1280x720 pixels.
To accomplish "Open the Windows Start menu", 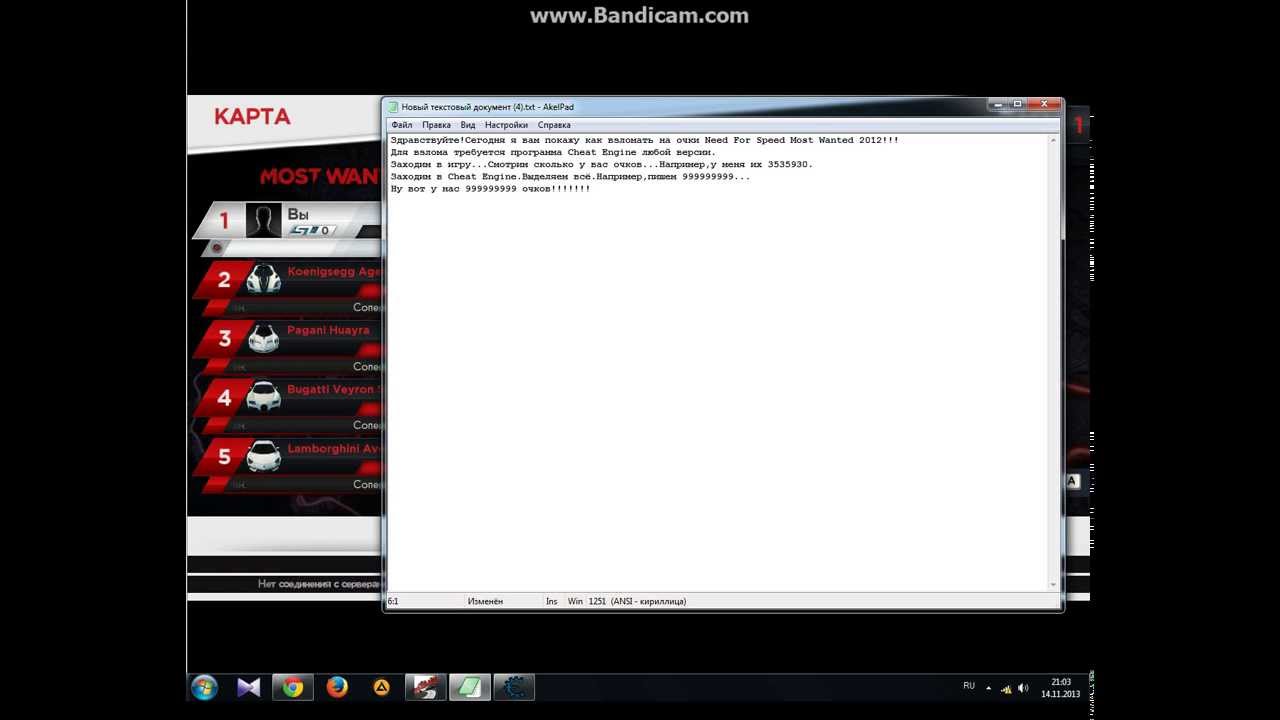I will click(x=204, y=687).
